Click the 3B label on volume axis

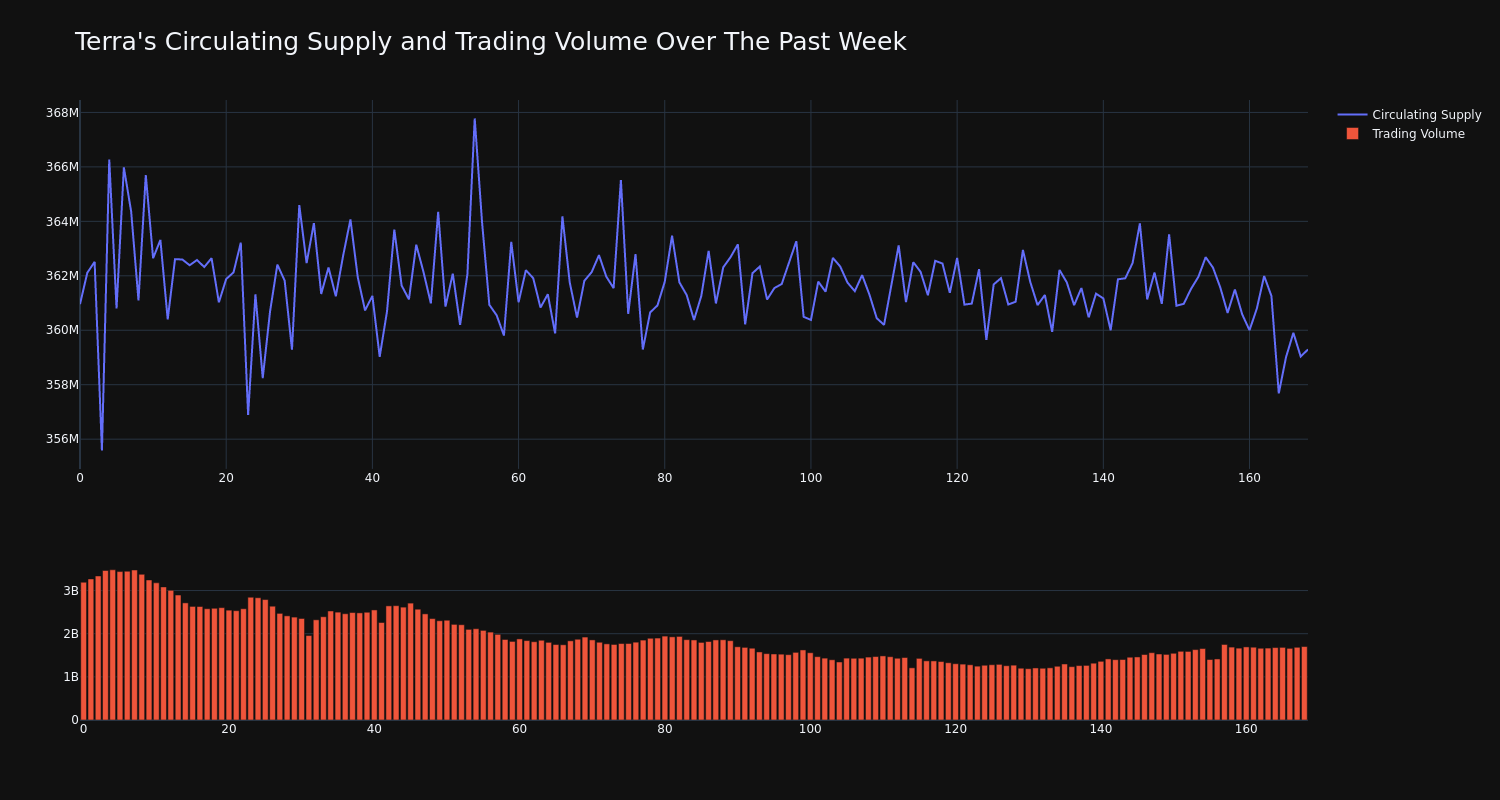click(71, 591)
